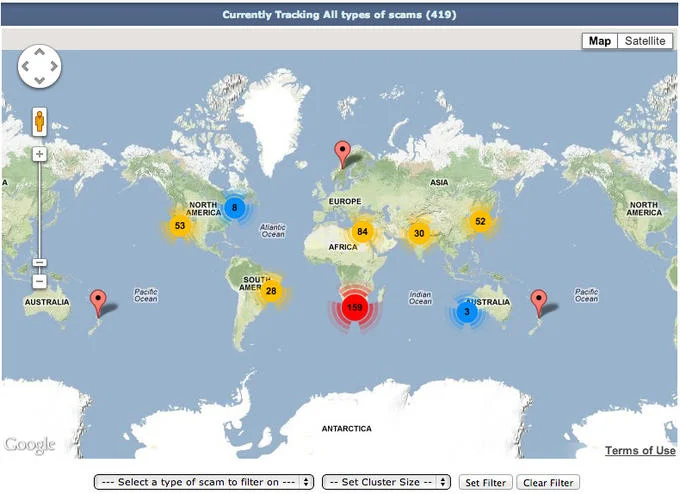Select the orange Street View pegman
This screenshot has width=680, height=494.
pos(39,121)
